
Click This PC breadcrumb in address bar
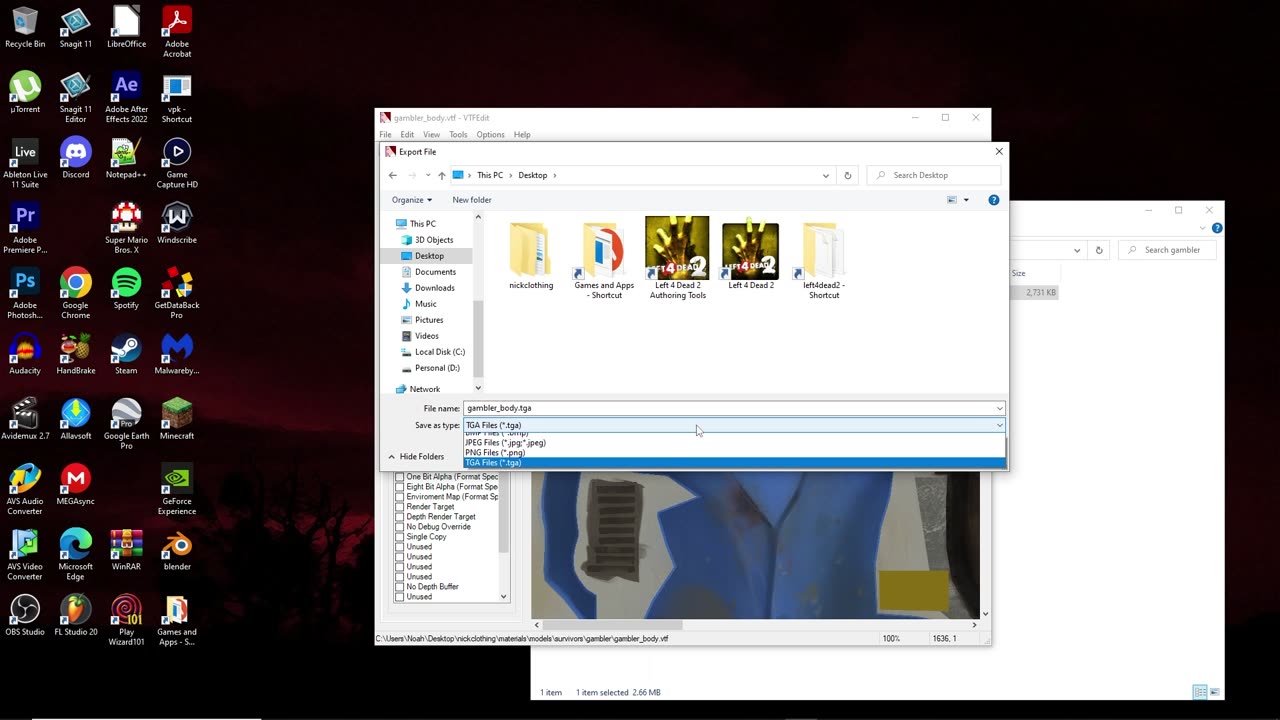tap(490, 175)
